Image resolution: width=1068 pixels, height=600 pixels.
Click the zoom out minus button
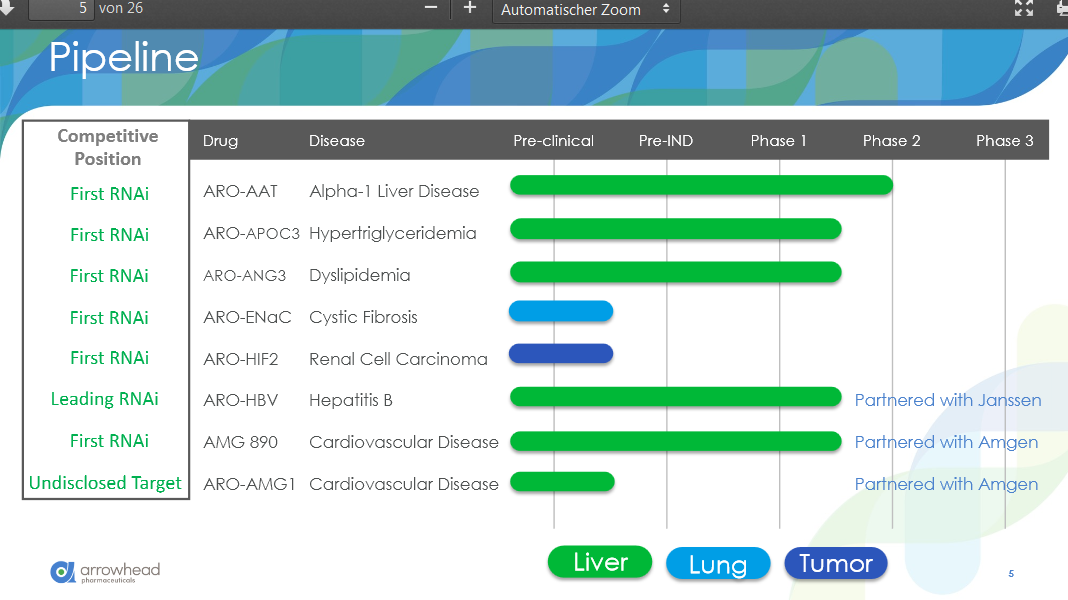click(430, 8)
